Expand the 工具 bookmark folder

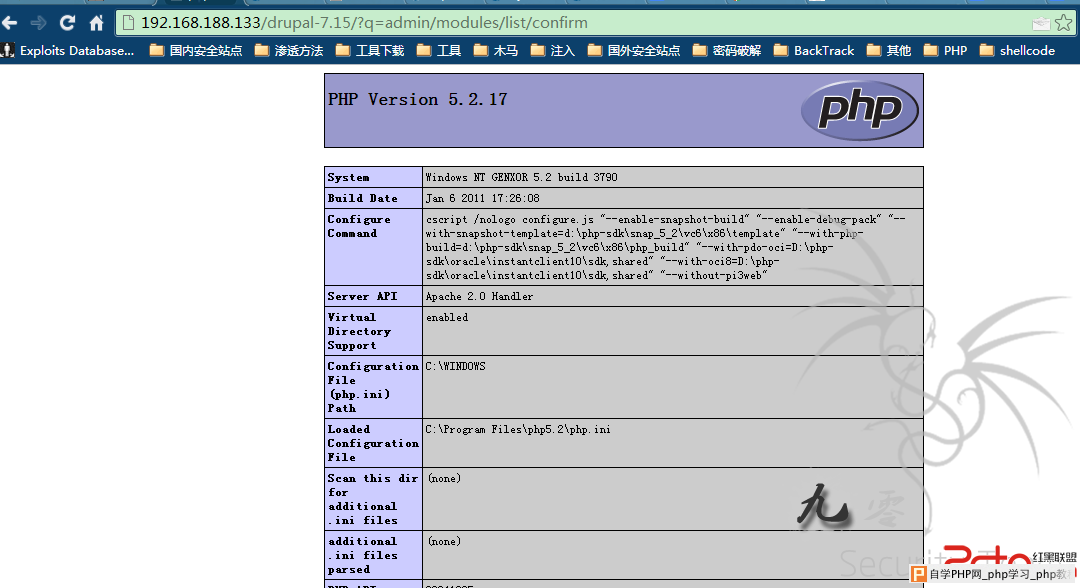coord(439,50)
